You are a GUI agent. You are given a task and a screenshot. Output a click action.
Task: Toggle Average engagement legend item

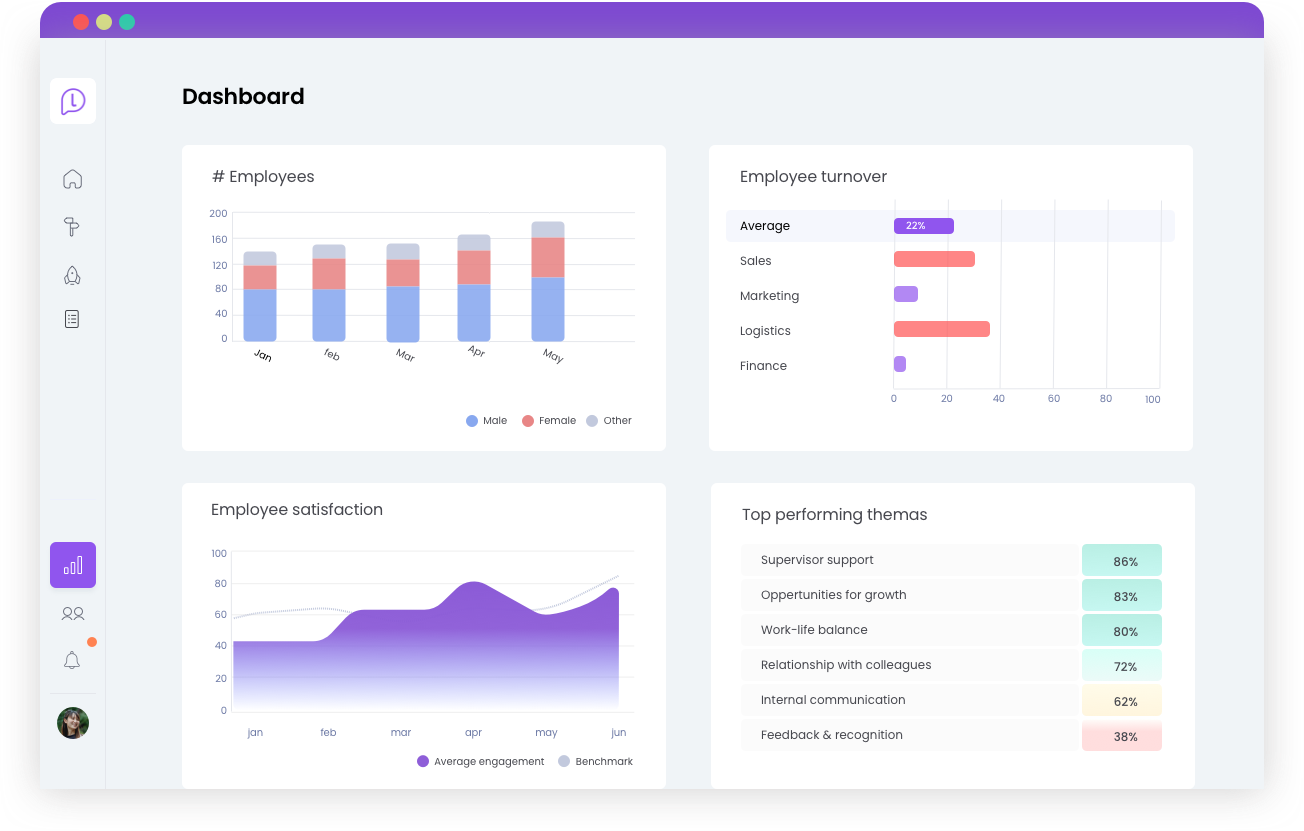480,761
